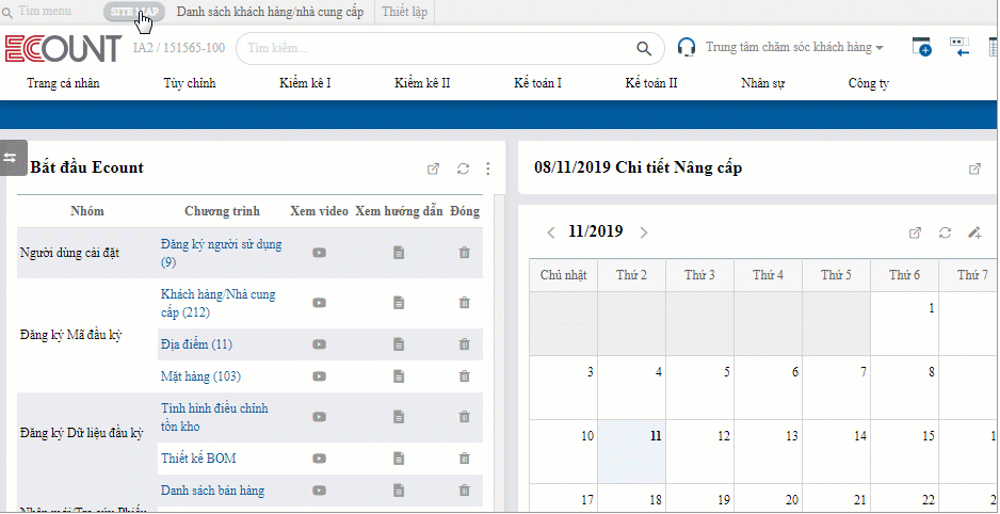Click trash icon for Khách hàng/Nhà cung cấp
The width and height of the screenshot is (1000, 514).
(464, 303)
